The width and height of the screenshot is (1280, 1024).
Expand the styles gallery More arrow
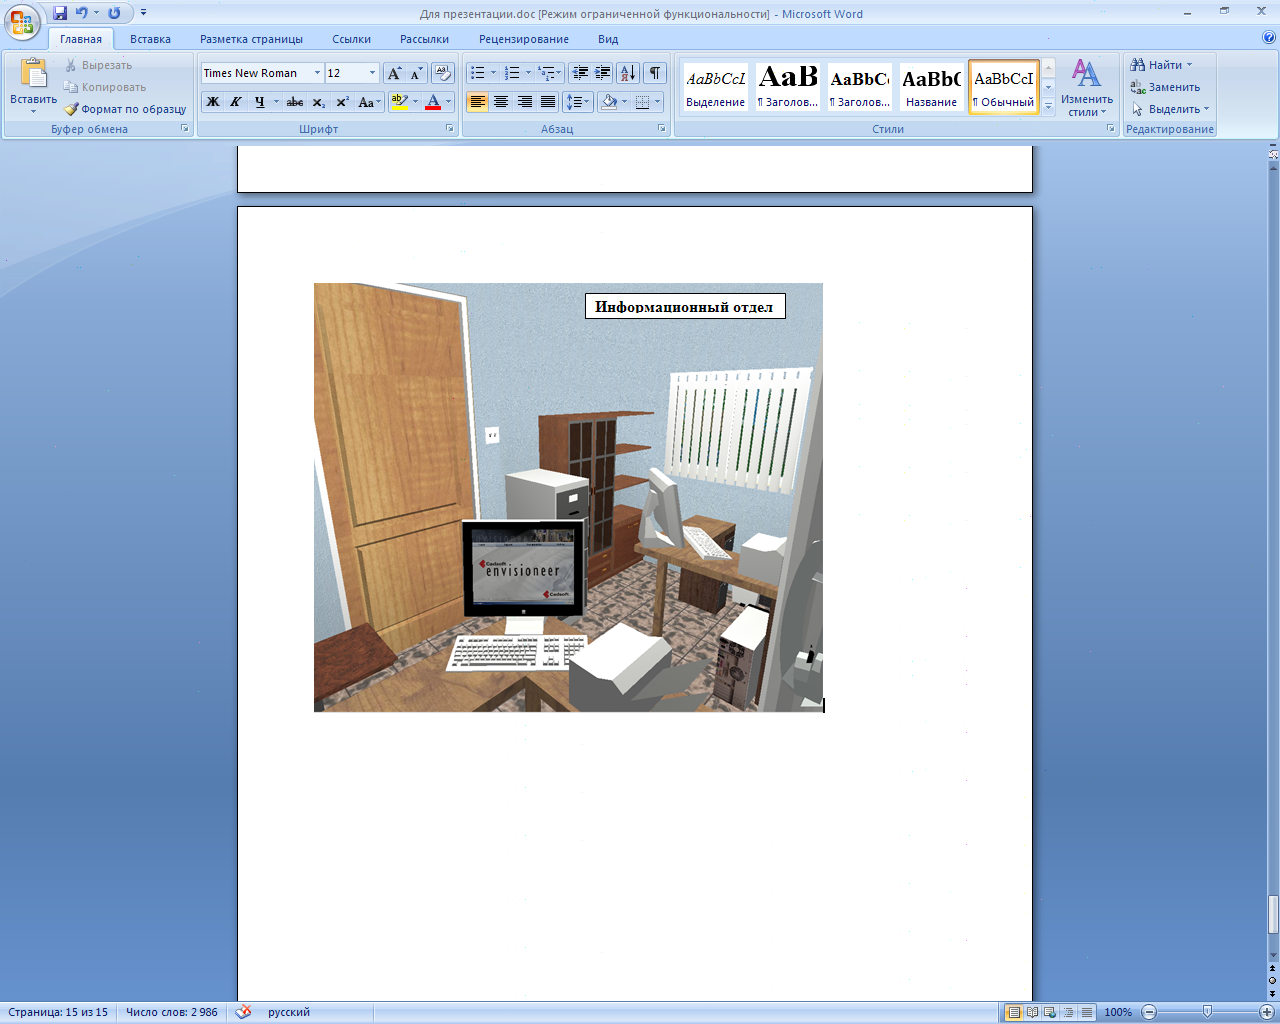click(x=1048, y=108)
